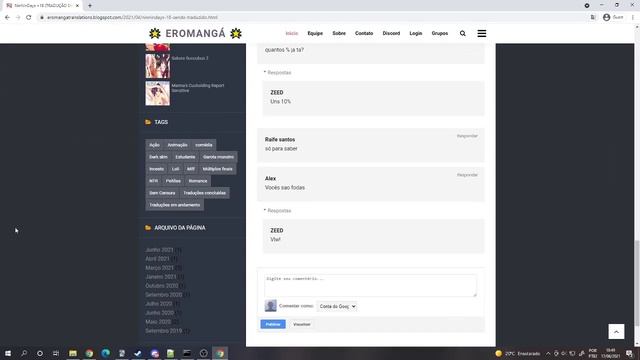640x360 pixels.
Task: Select the Traduções concluídas tag
Action: [x=204, y=193]
